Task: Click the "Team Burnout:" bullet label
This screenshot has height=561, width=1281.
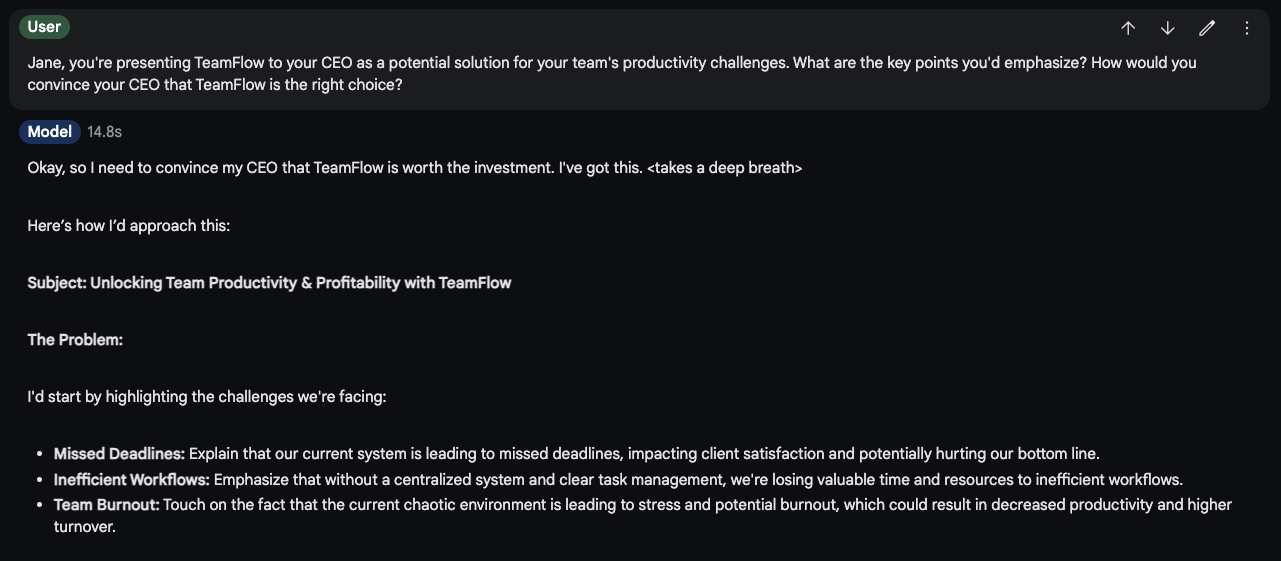Action: point(106,505)
